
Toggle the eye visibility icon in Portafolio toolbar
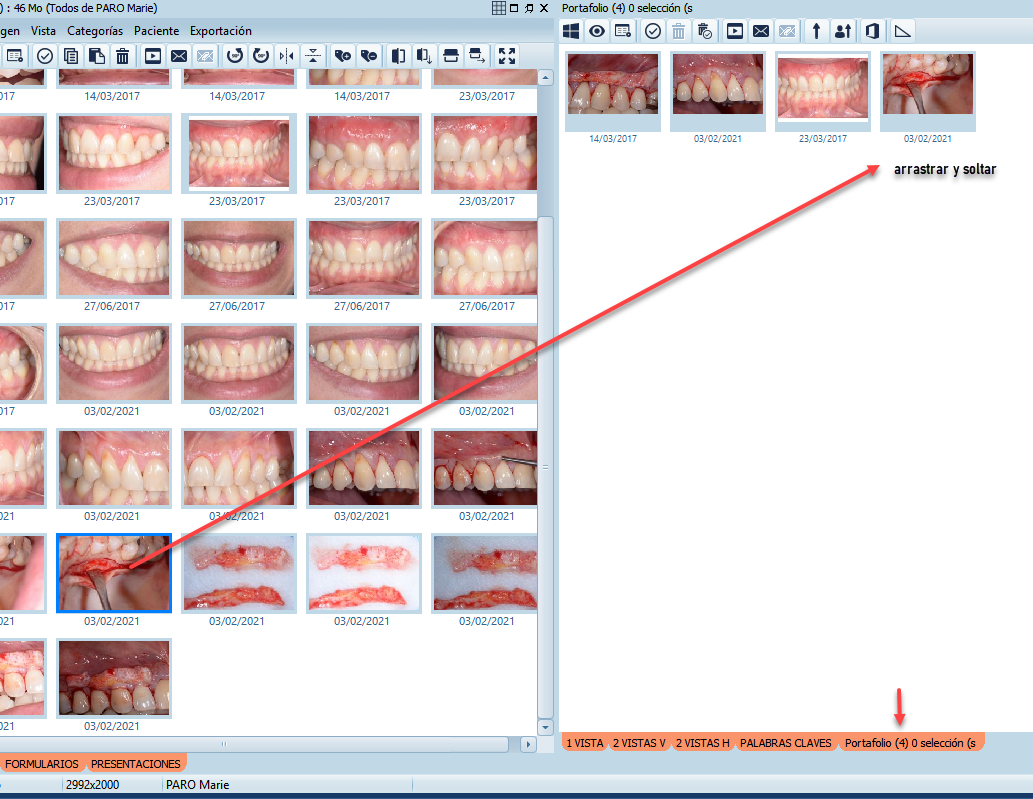point(597,31)
